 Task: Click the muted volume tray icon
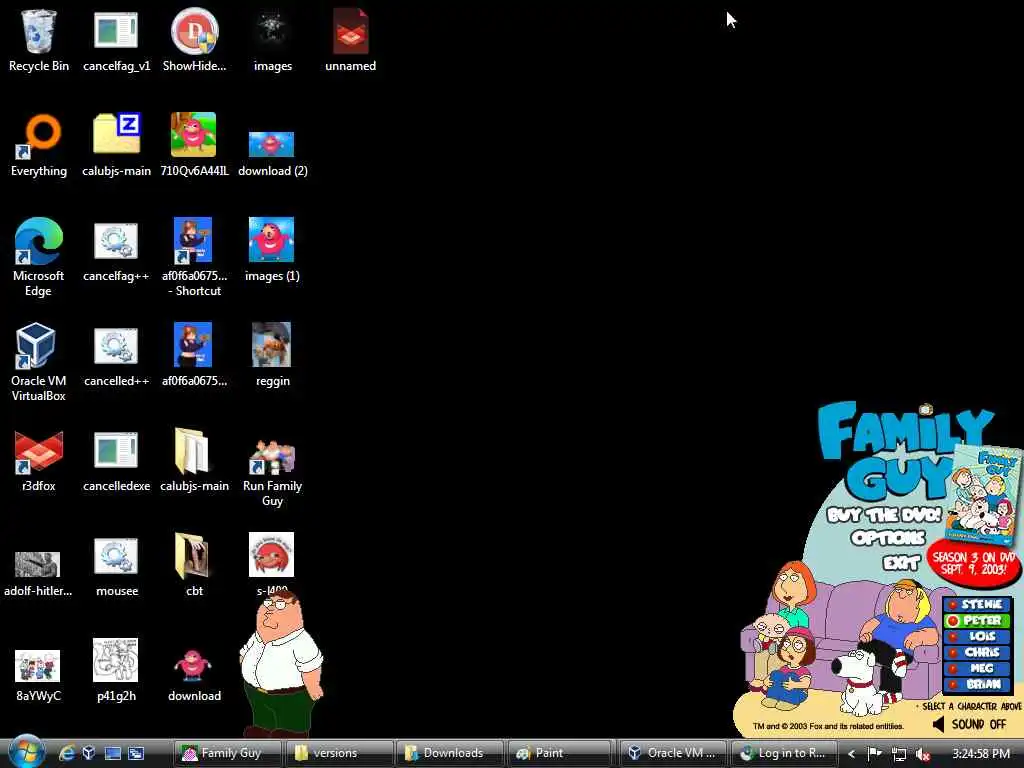pos(923,754)
